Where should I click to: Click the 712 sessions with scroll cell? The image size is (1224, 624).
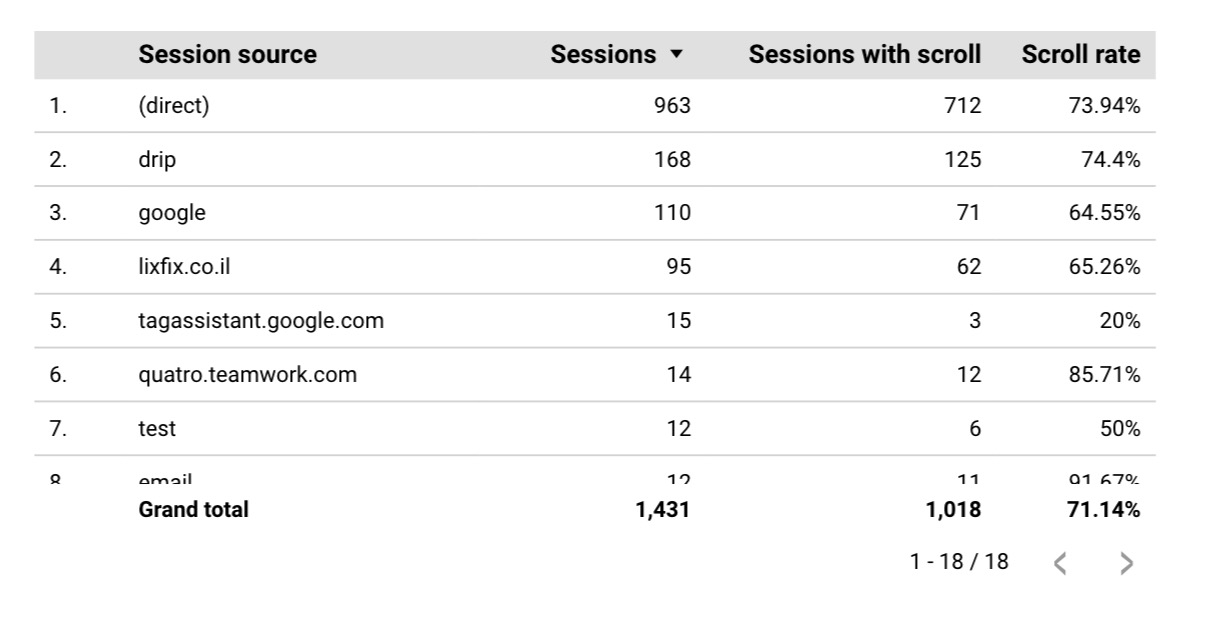[x=963, y=106]
